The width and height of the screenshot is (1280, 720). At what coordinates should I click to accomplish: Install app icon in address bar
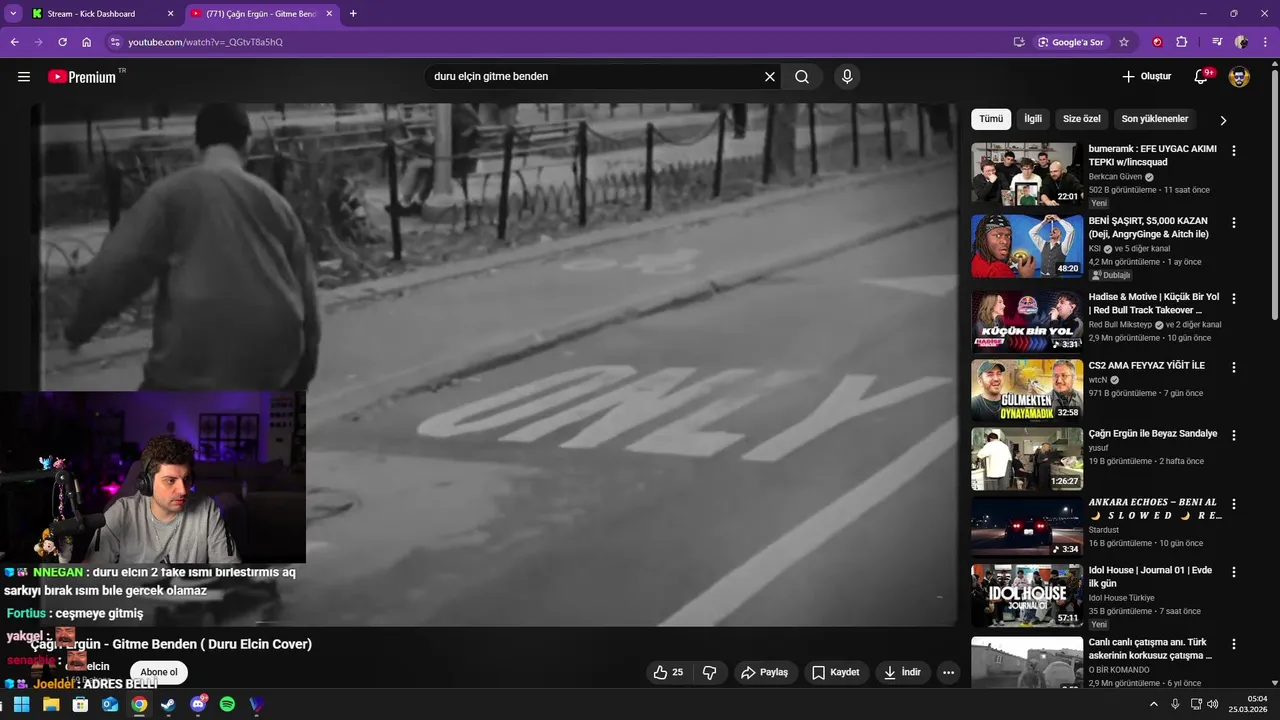tap(1019, 42)
